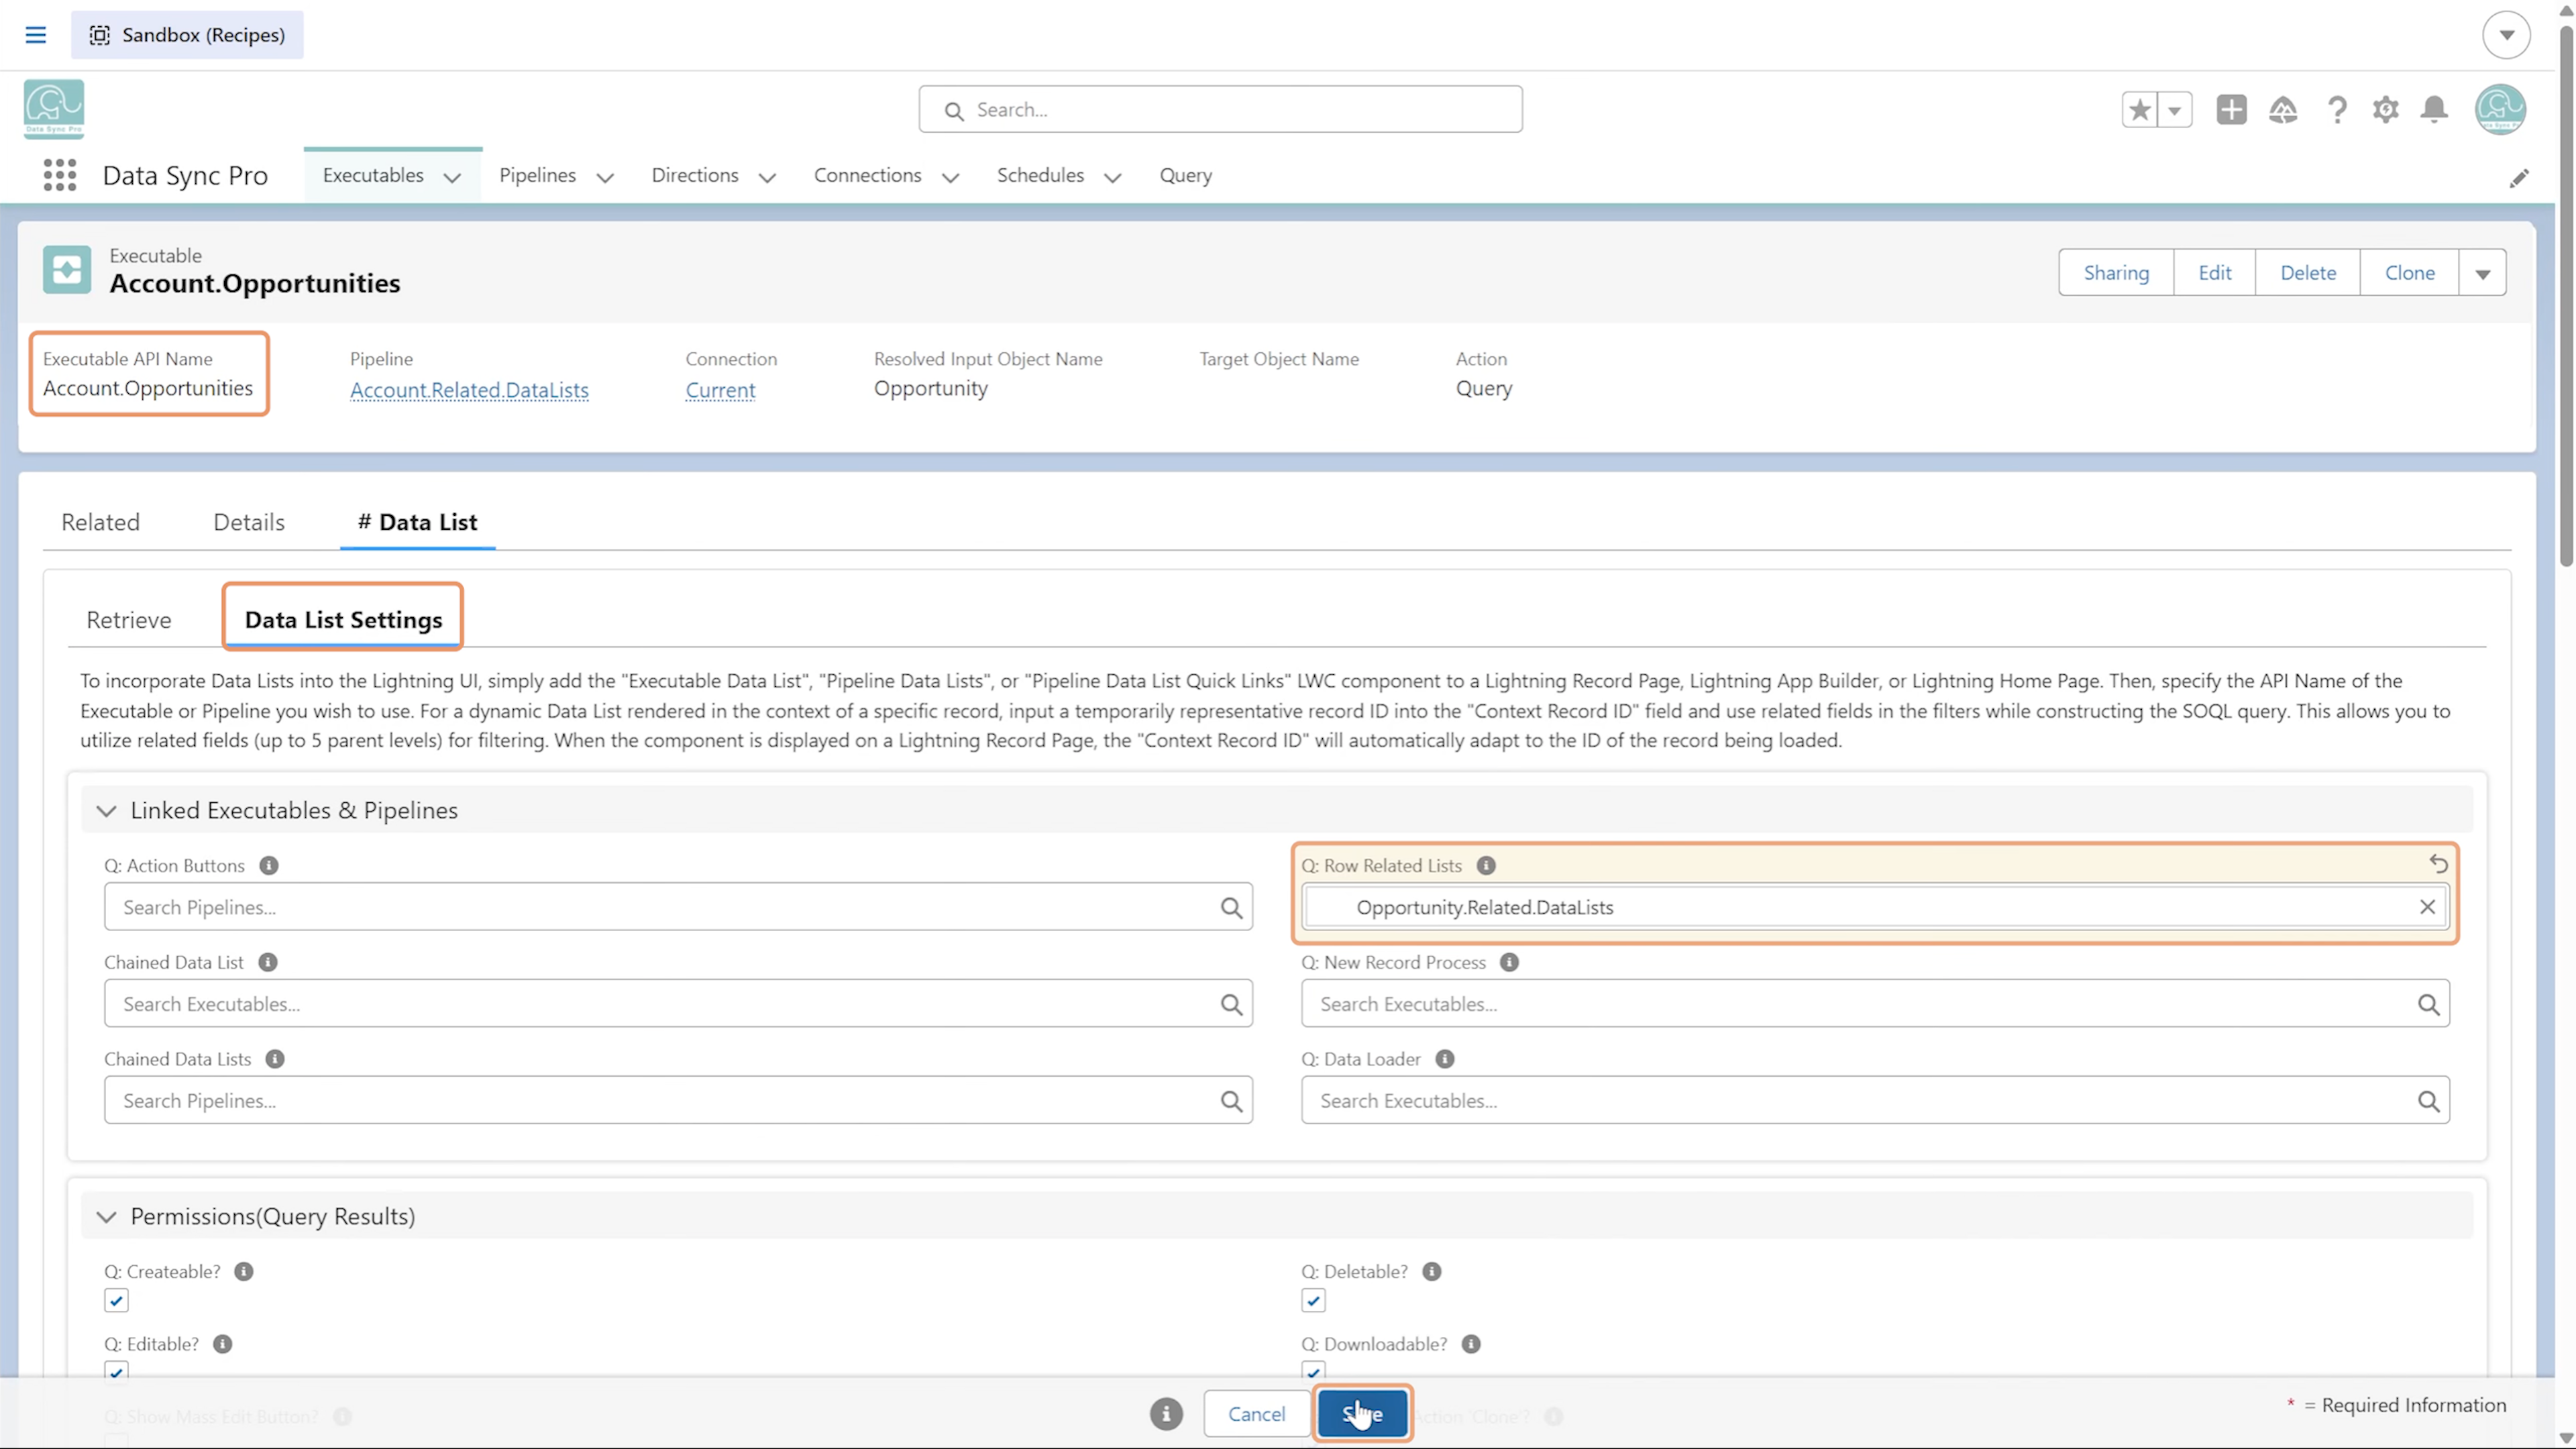Save the data list settings
2576x1449 pixels.
[1362, 1414]
